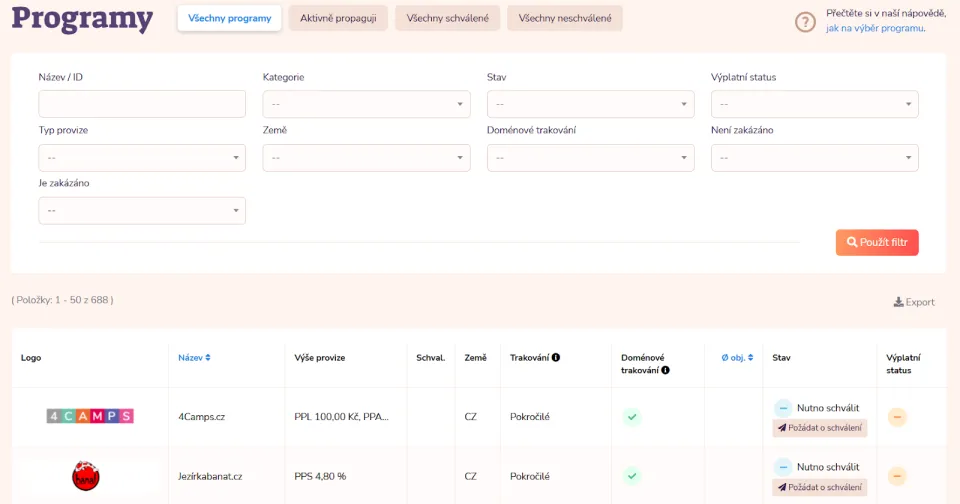Screen dimensions: 960x504
Task: Click the CZ country cell for 4Camps.cz
Action: point(470,417)
